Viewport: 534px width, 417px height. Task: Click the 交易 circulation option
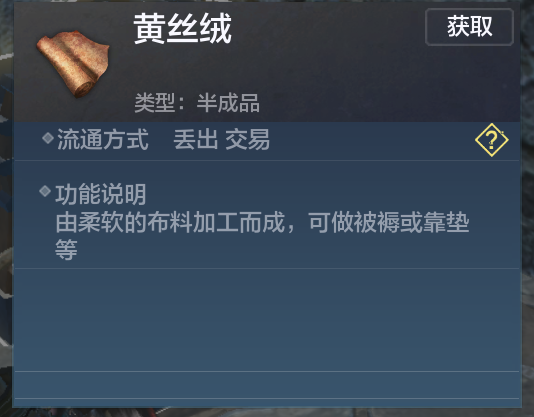[x=248, y=139]
